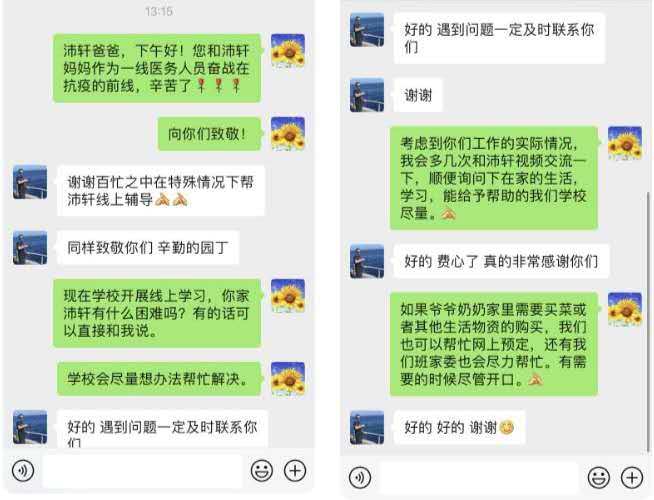Tap sunflower avatar beside 如果爷爷奶奶家里 message
The width and height of the screenshot is (654, 500).
(x=625, y=309)
